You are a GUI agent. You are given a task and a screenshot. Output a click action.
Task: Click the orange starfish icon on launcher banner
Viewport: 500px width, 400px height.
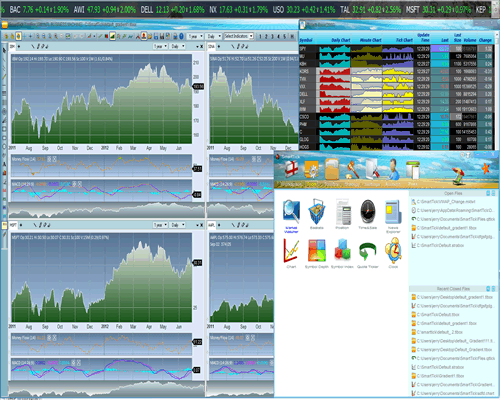485,168
